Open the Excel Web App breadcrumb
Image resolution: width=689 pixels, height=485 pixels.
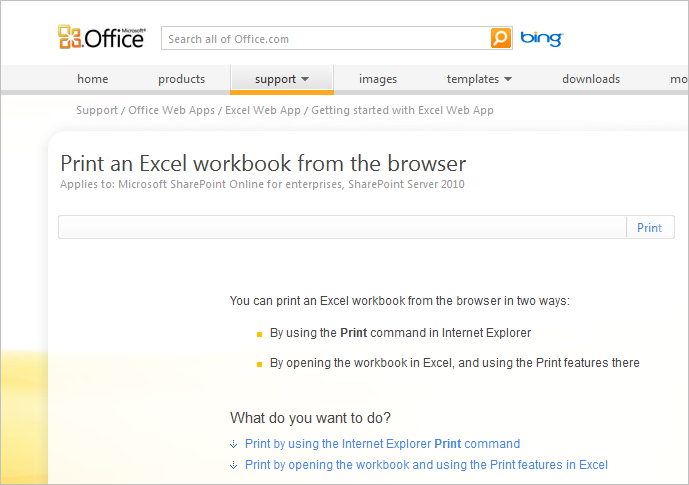[x=263, y=110]
